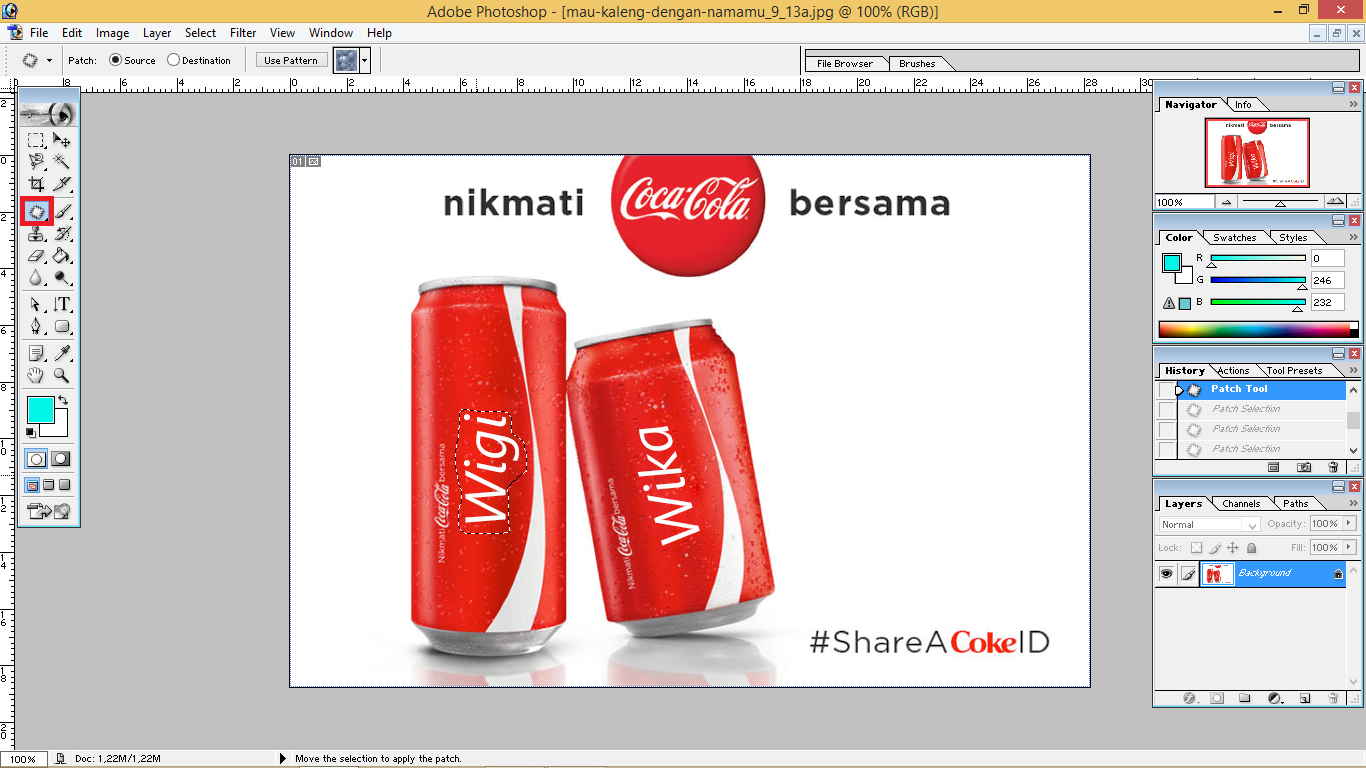Open the layer Fill slider arrow
The image size is (1366, 768).
coord(1349,547)
